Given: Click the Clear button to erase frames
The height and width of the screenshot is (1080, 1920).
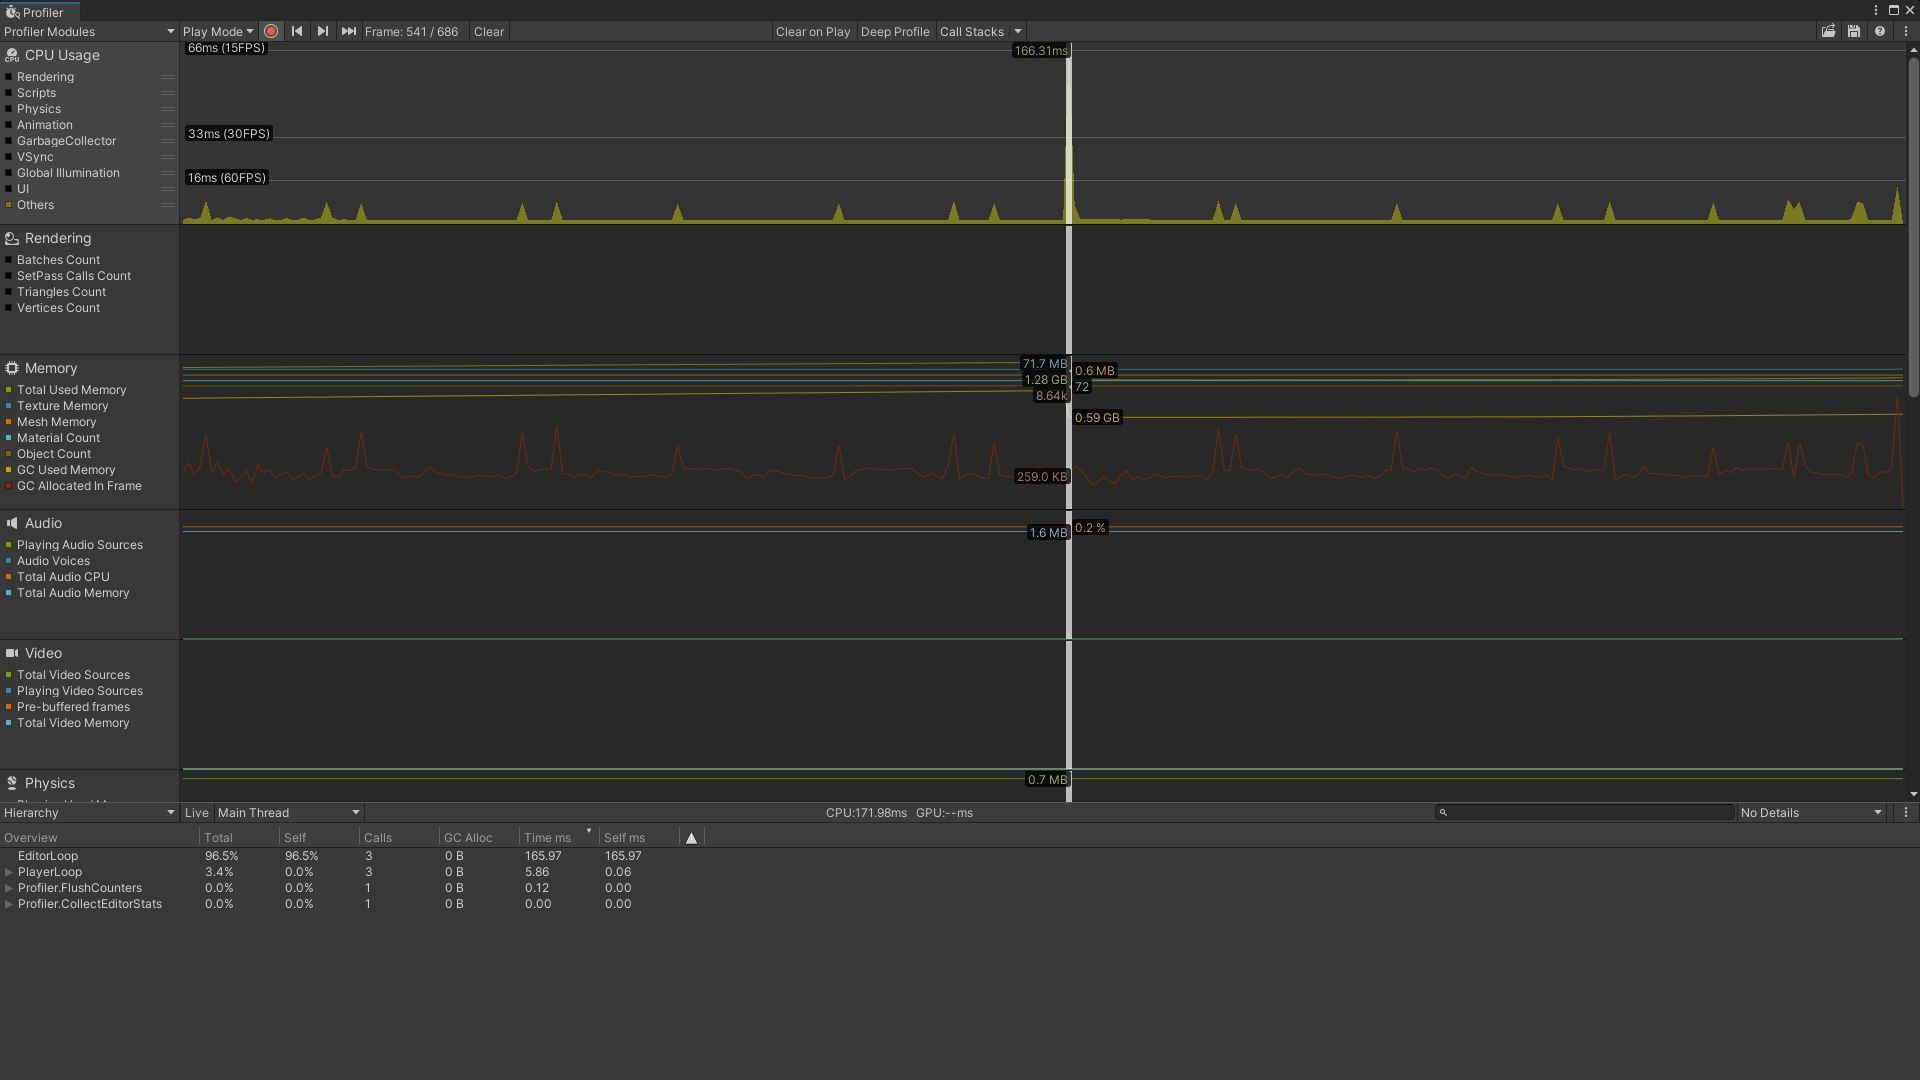Looking at the screenshot, I should click(x=489, y=31).
